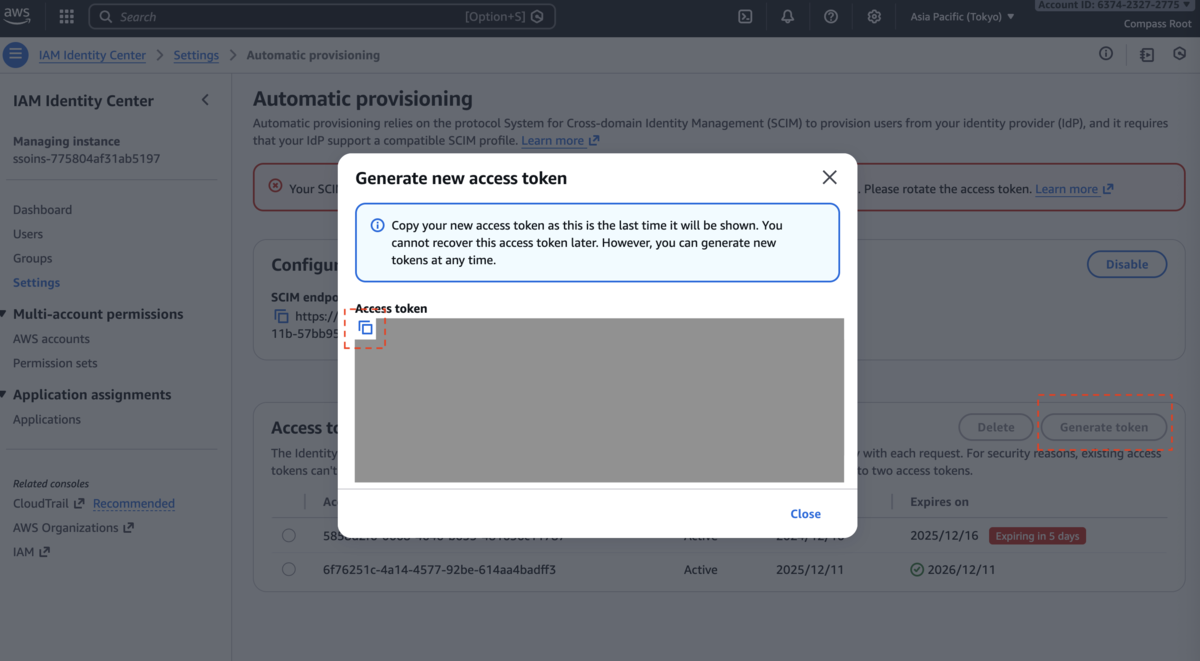Viewport: 1200px width, 661px height.
Task: Go to IAM Identity Center breadcrumb
Action: click(x=92, y=55)
